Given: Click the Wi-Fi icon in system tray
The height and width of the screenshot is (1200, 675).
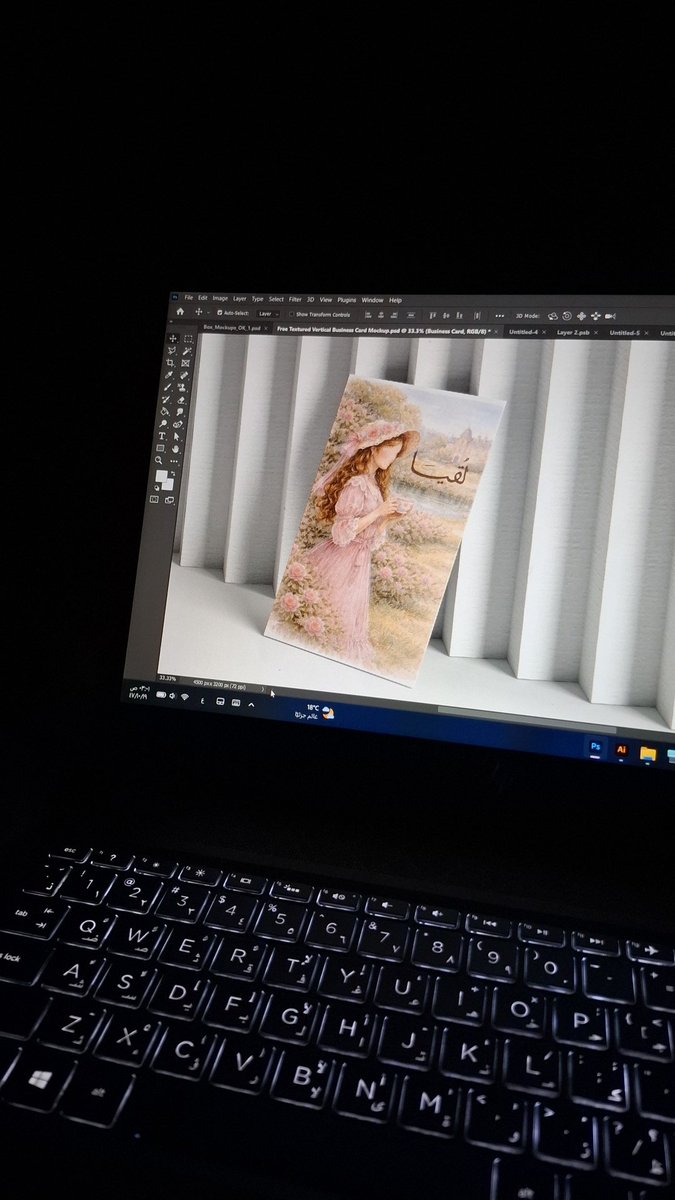Looking at the screenshot, I should (185, 696).
